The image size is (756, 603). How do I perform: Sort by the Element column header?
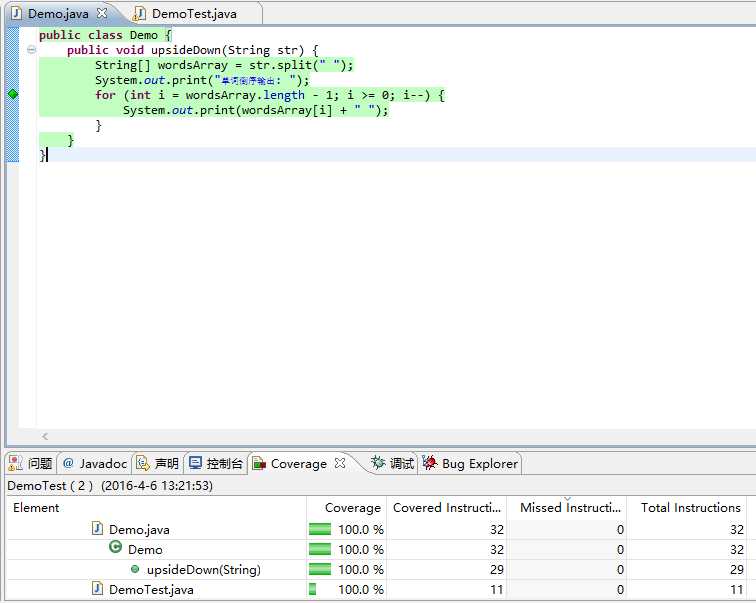point(156,508)
